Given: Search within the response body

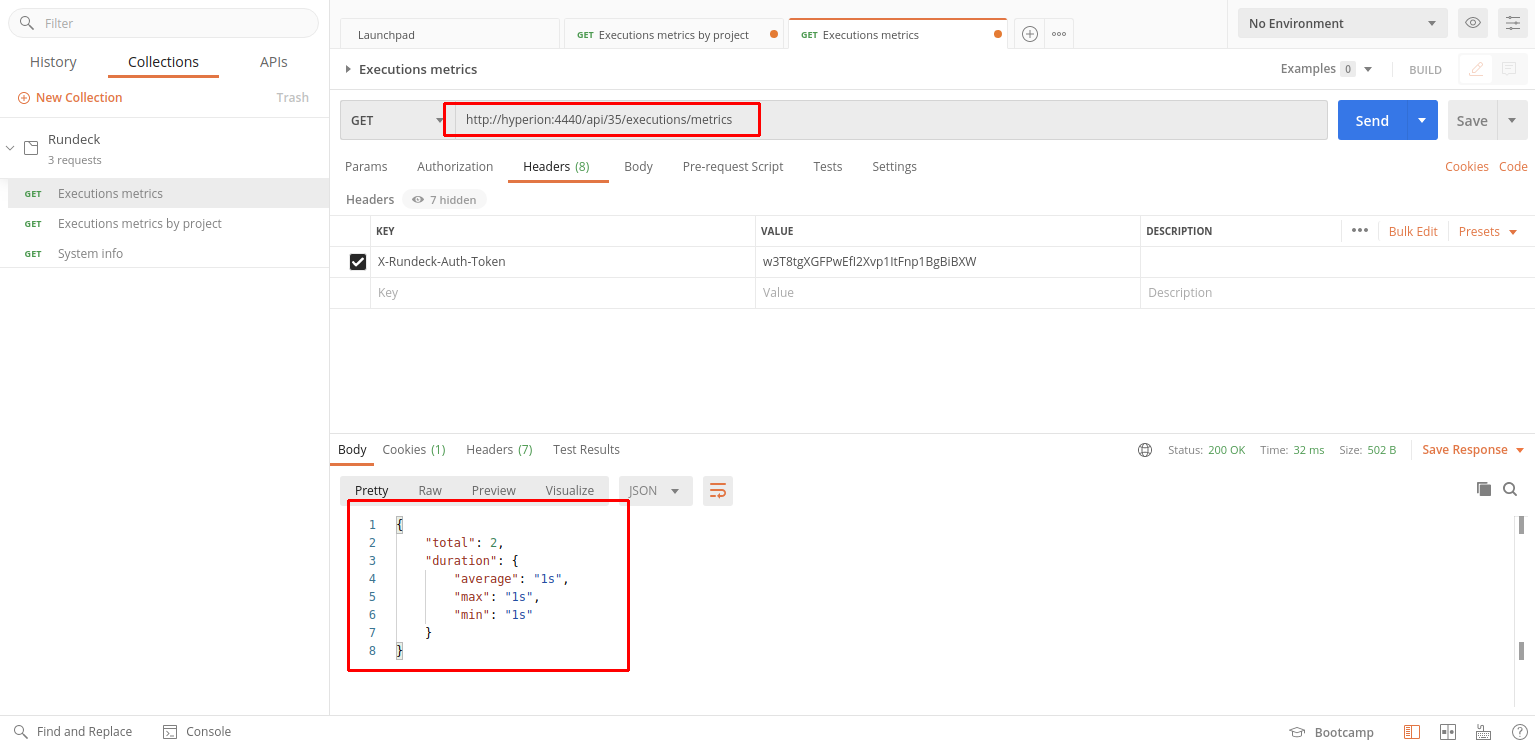Looking at the screenshot, I should coord(1510,489).
